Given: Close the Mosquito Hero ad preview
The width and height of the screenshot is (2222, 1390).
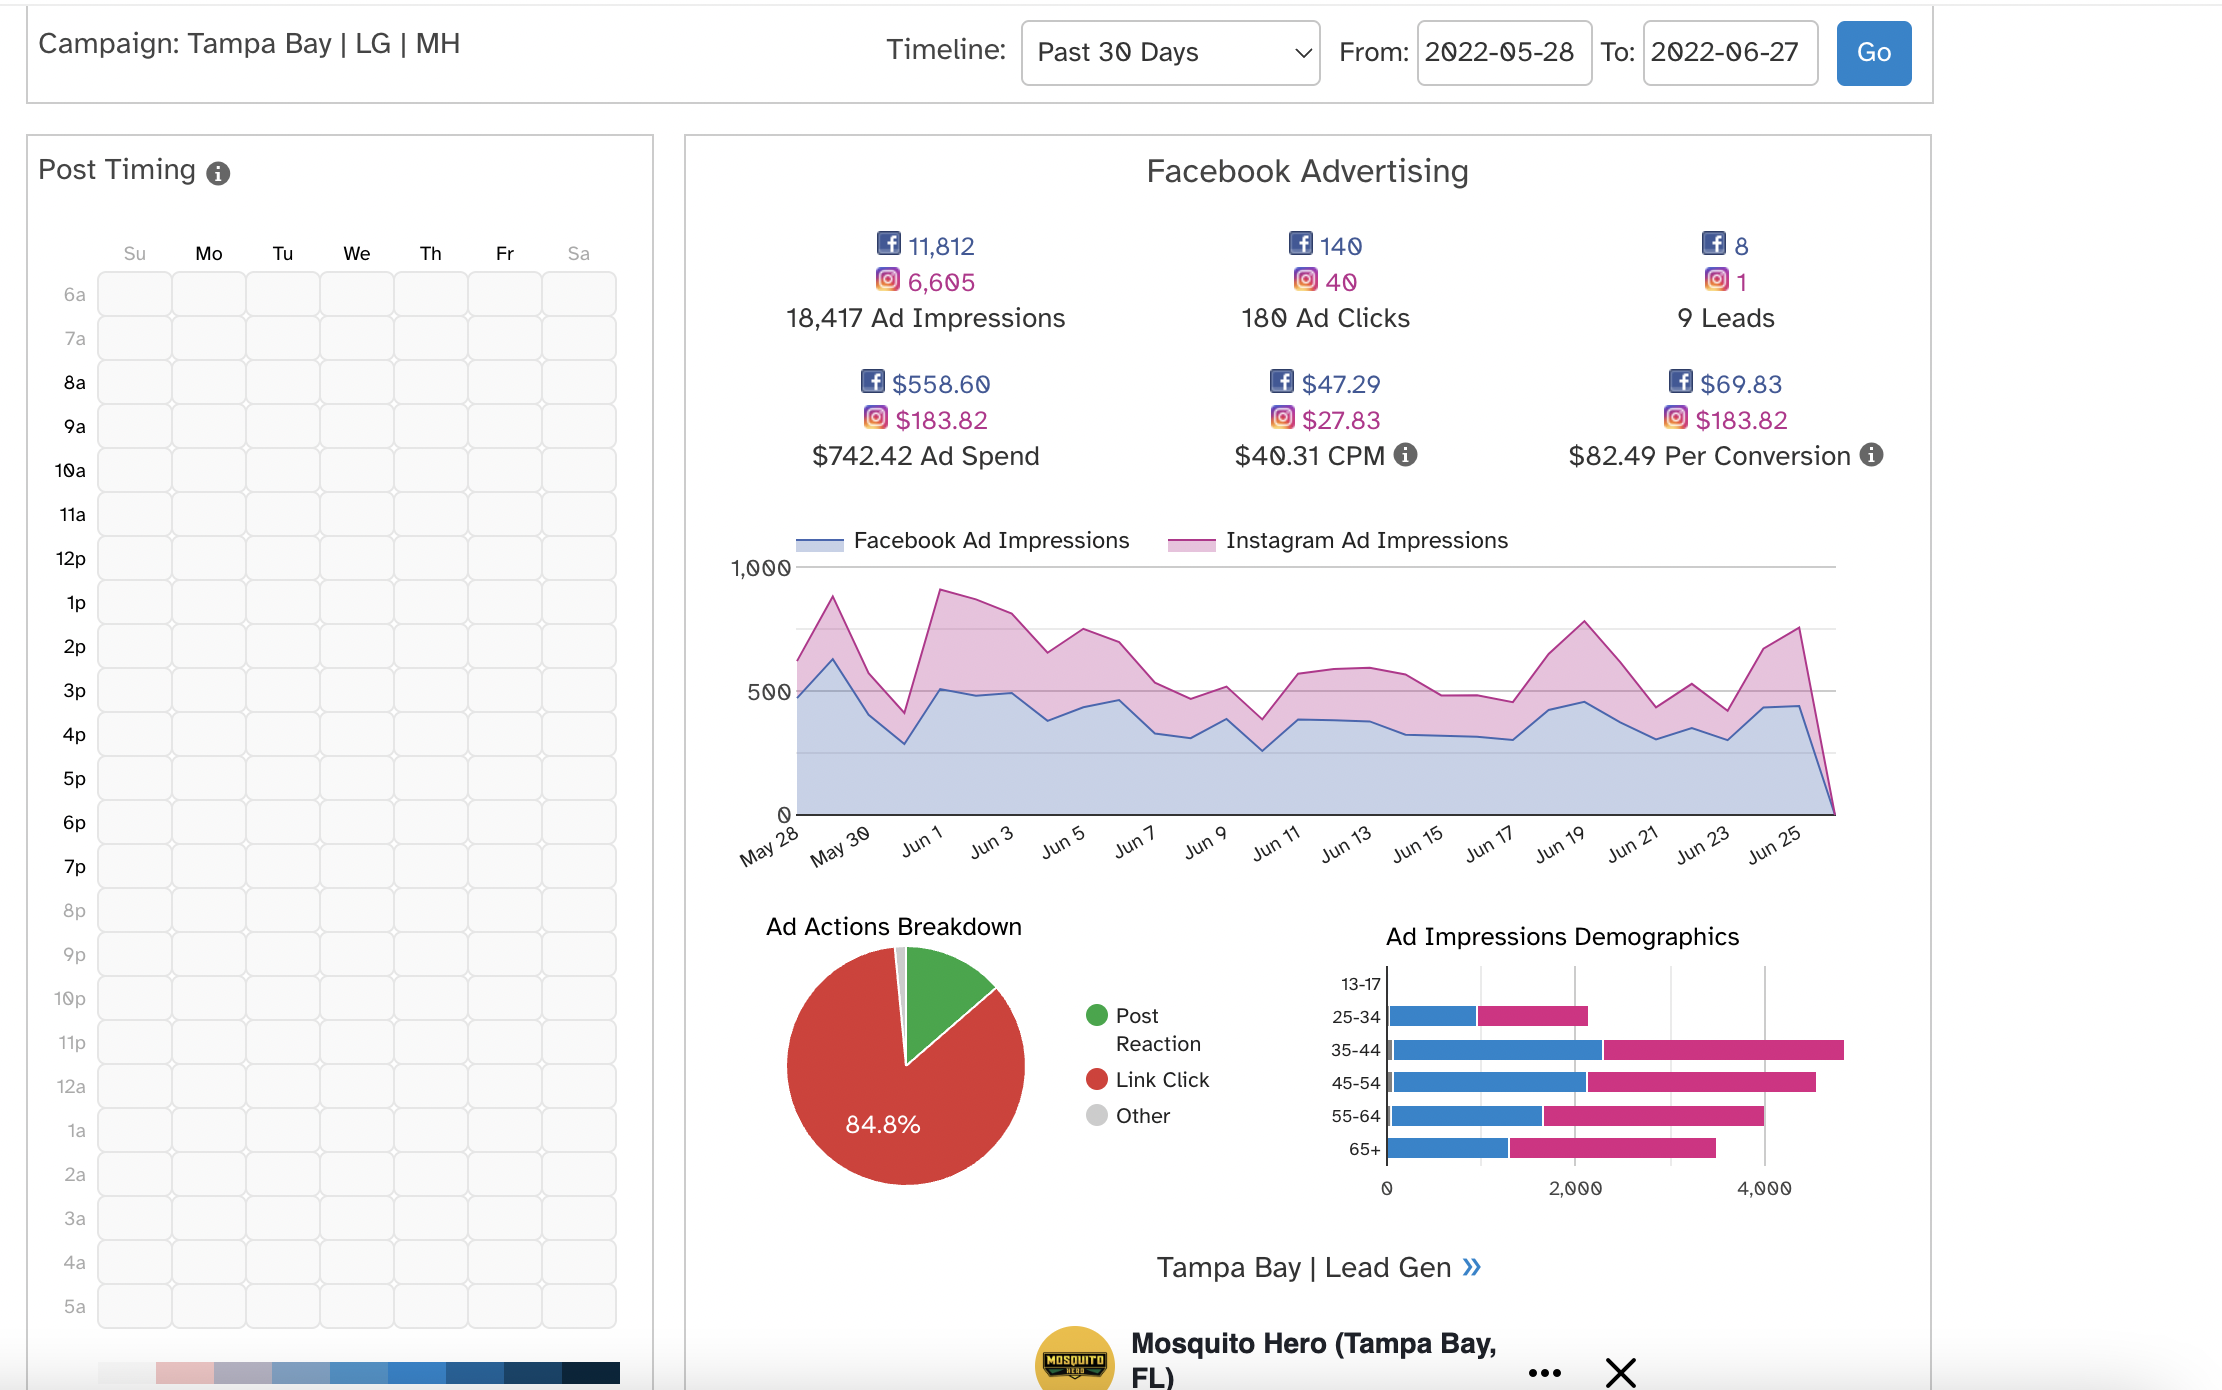Looking at the screenshot, I should (x=1621, y=1373).
